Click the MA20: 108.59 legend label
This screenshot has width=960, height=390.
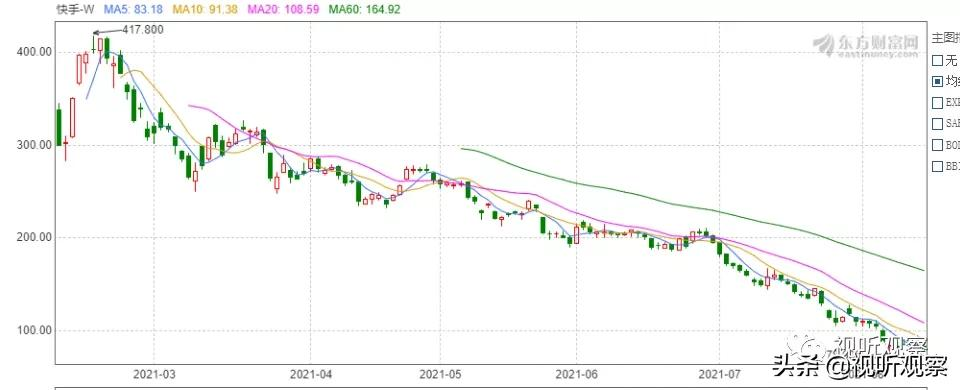[283, 9]
